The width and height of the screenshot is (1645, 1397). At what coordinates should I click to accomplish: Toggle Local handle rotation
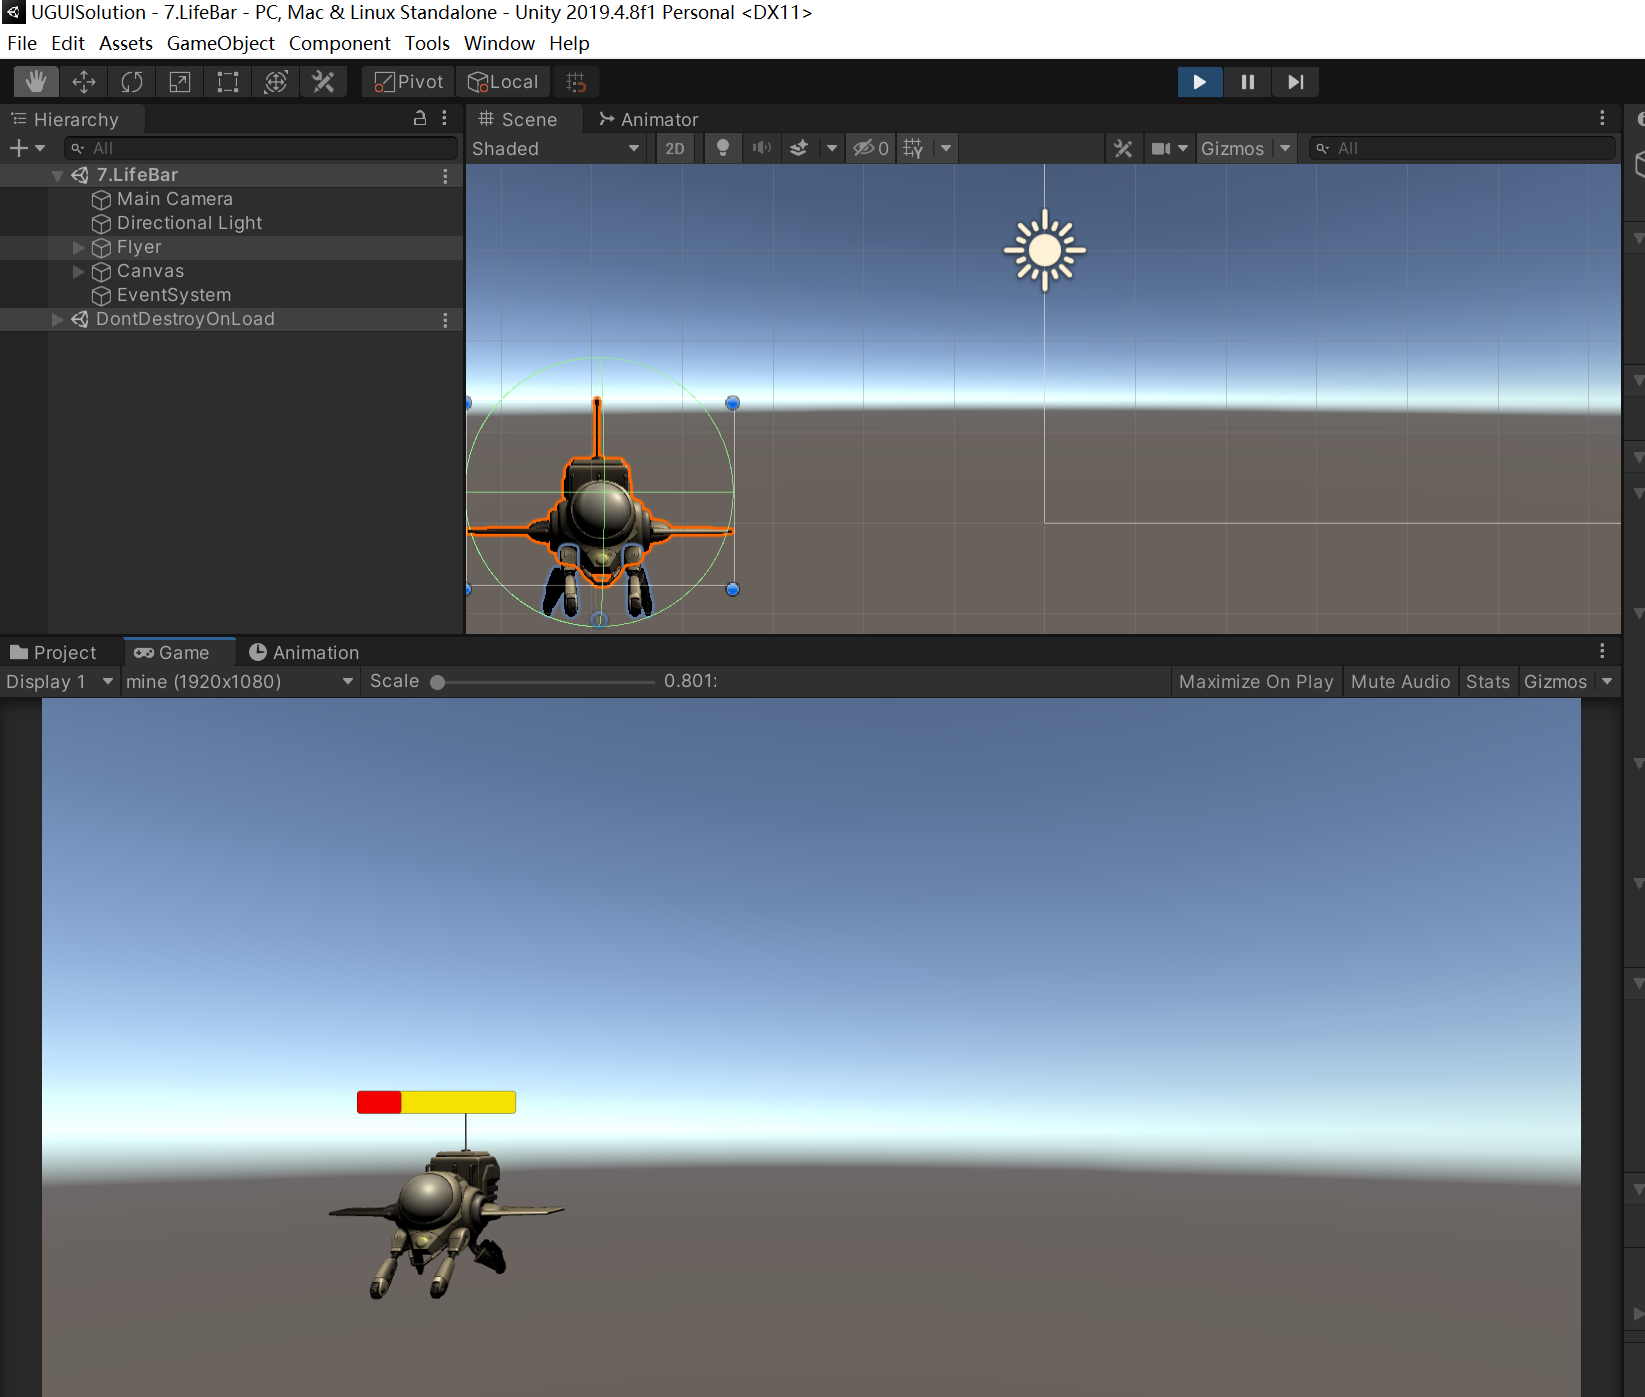(x=503, y=82)
